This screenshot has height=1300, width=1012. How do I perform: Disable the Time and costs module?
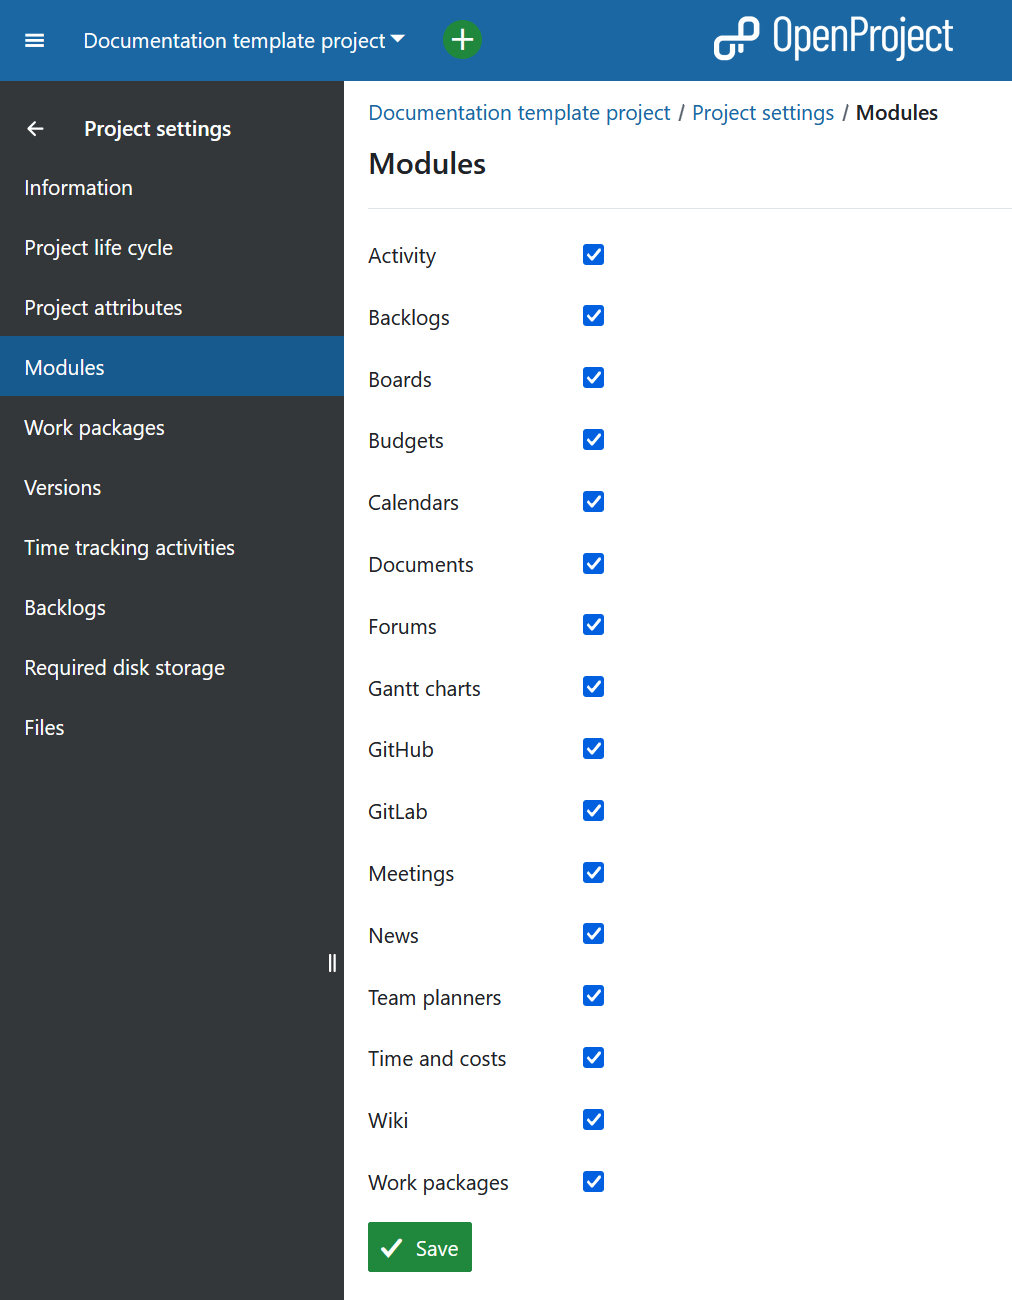tap(594, 1058)
